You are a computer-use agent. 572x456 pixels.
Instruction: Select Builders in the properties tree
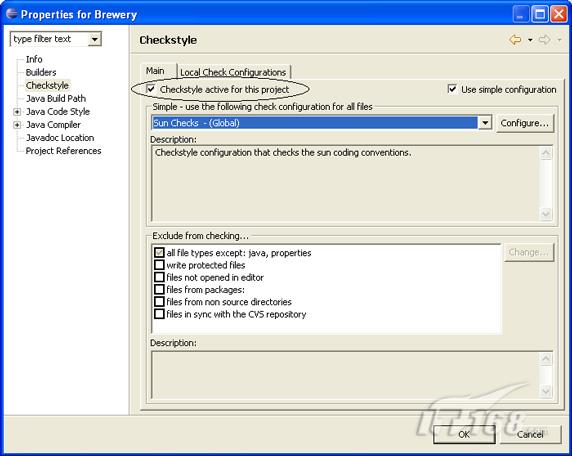(41, 72)
